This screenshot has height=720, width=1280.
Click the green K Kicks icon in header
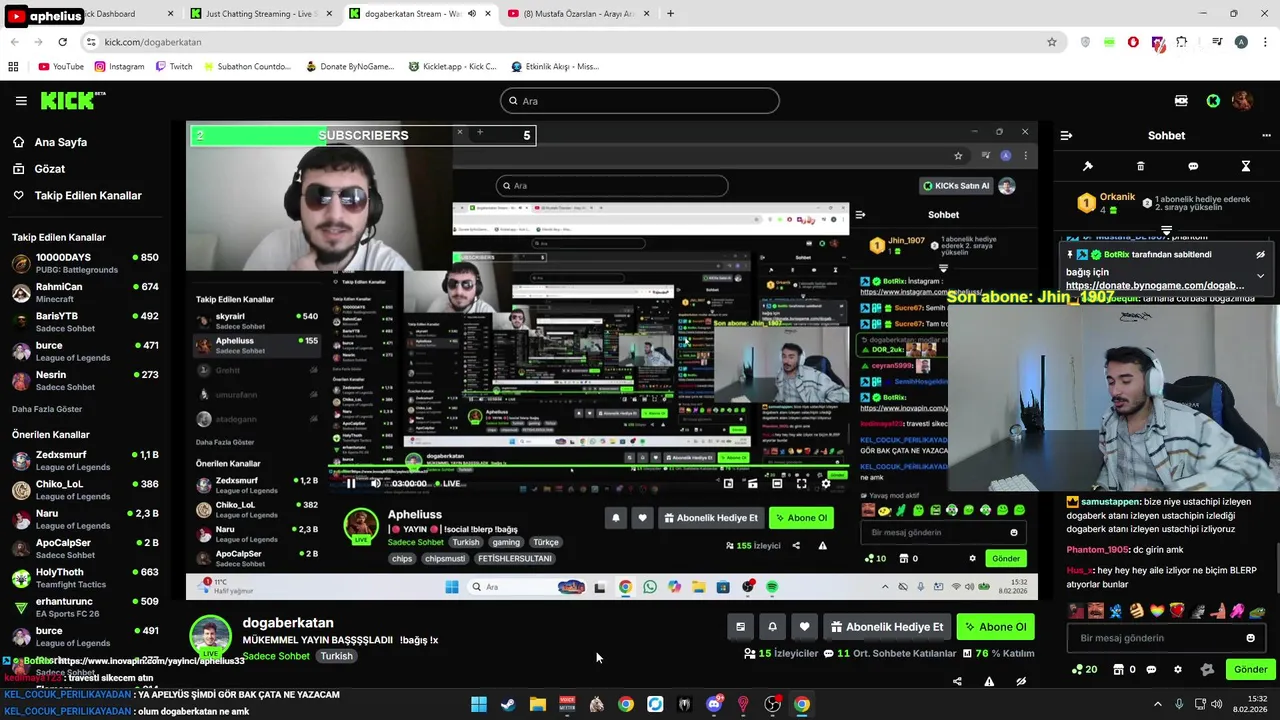(x=1213, y=100)
